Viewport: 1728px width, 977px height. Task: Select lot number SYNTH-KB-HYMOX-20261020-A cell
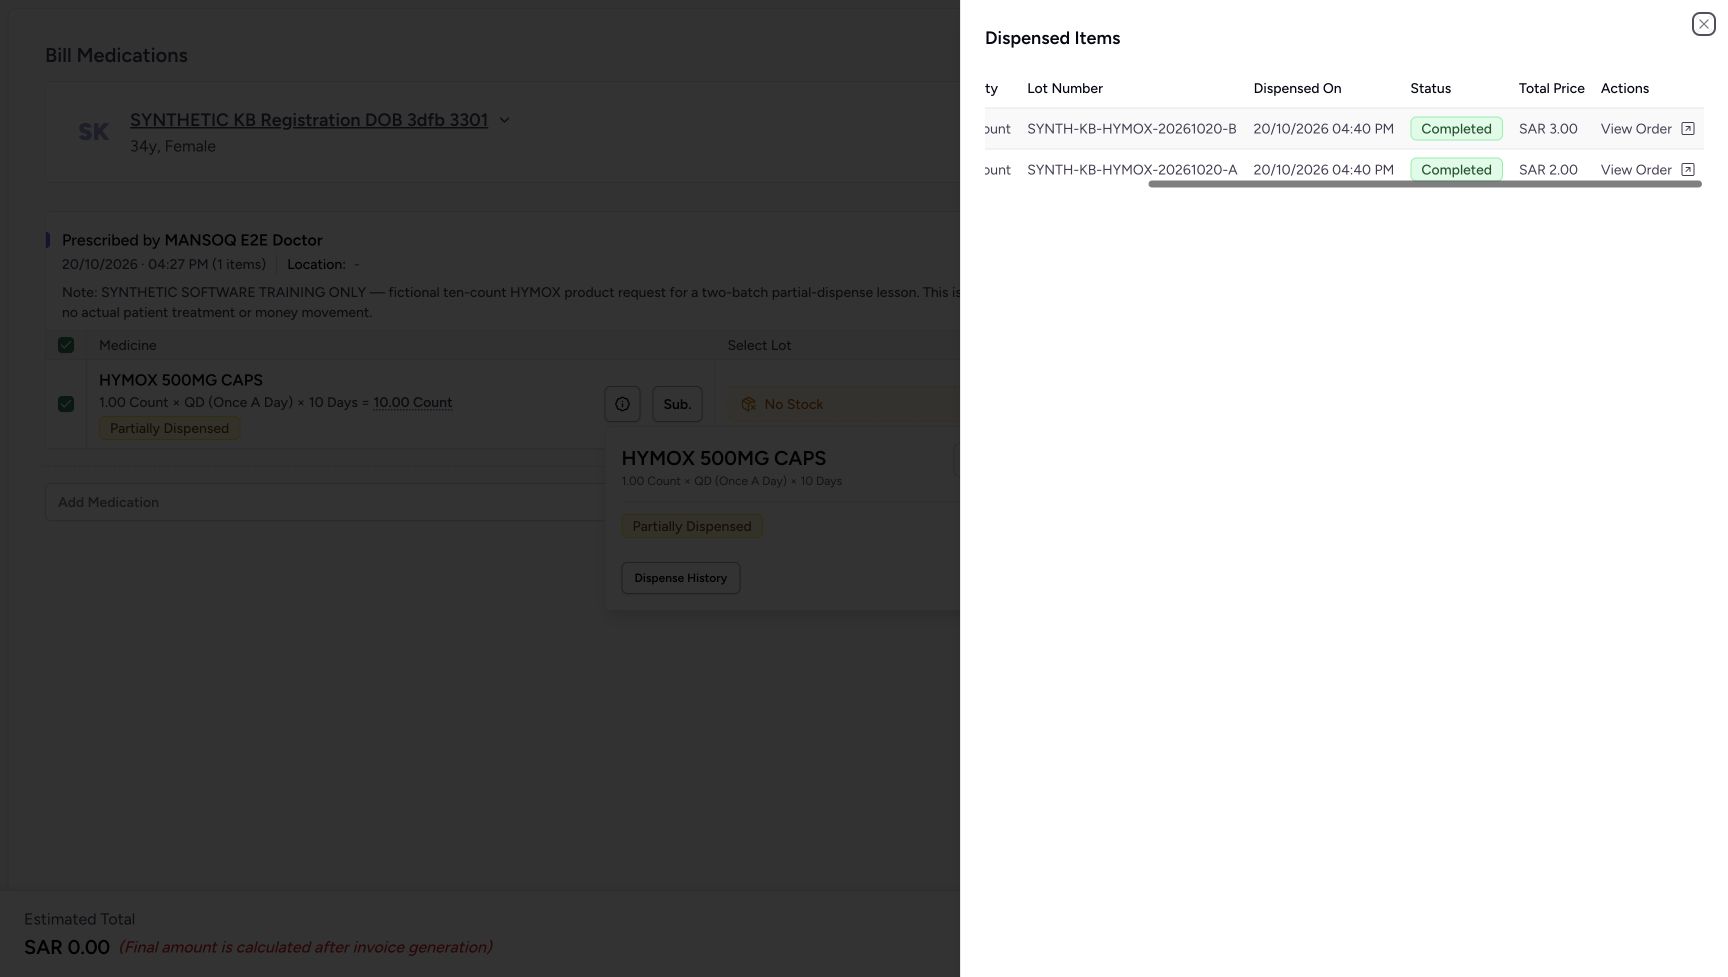click(x=1131, y=170)
